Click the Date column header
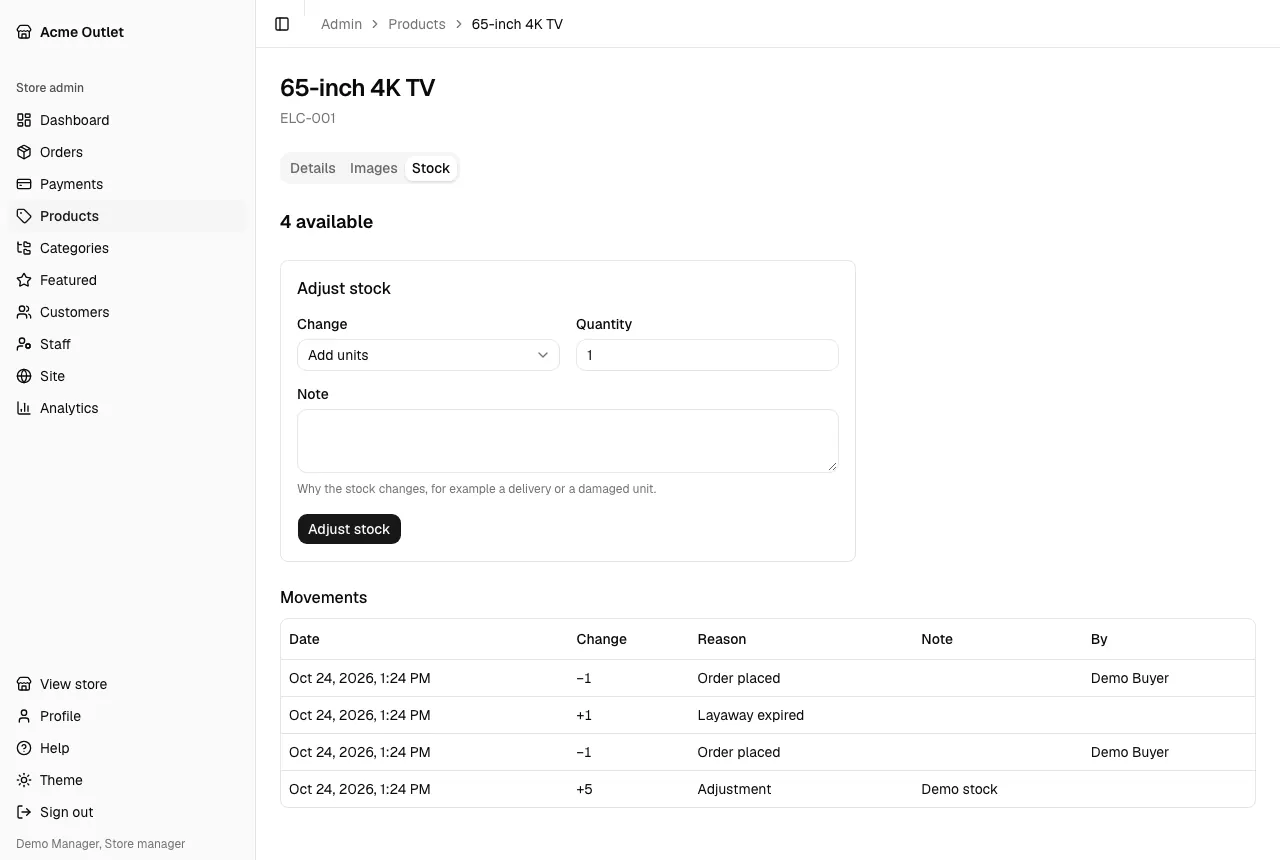This screenshot has width=1280, height=860. click(304, 639)
